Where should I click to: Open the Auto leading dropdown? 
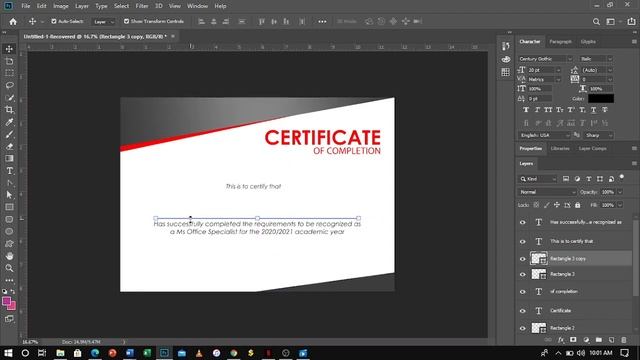pyautogui.click(x=609, y=70)
